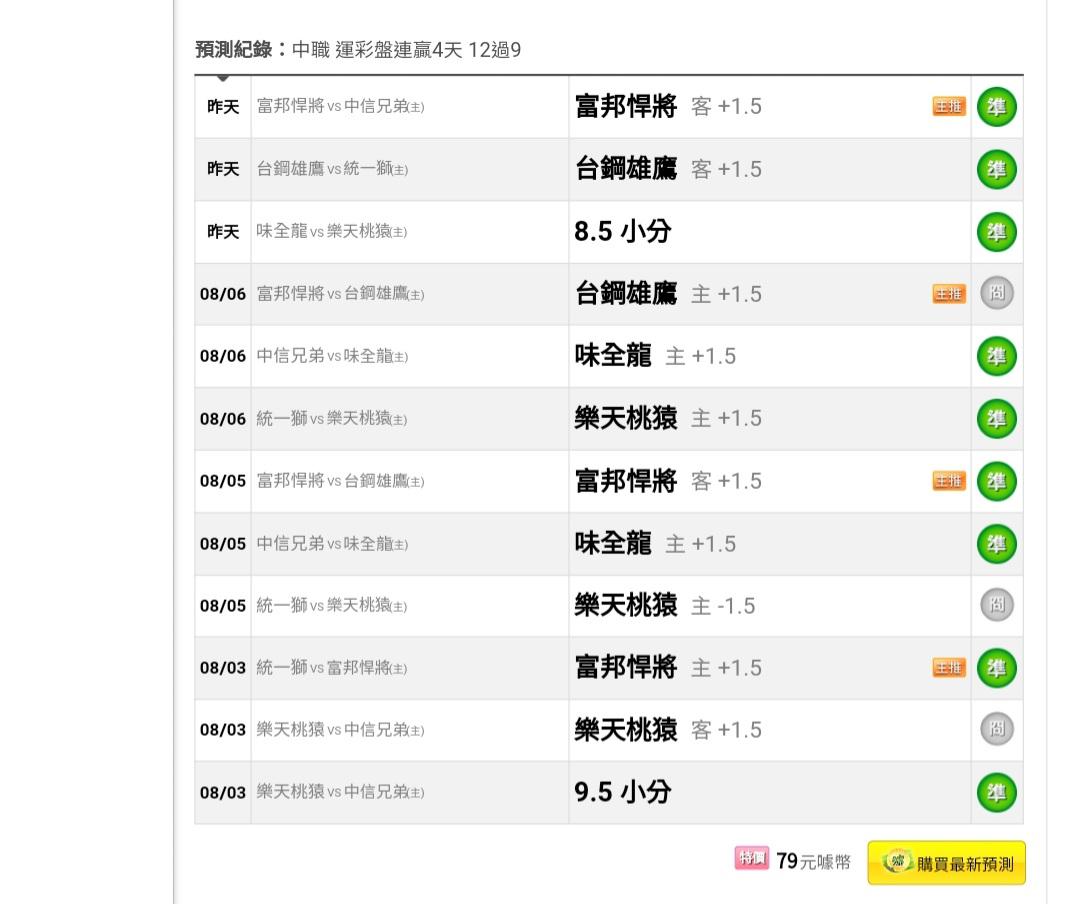Screen dimensions: 1080x904
Task: Click the 樂天桃猿 客 +1.5 prediction
Action: pos(668,730)
